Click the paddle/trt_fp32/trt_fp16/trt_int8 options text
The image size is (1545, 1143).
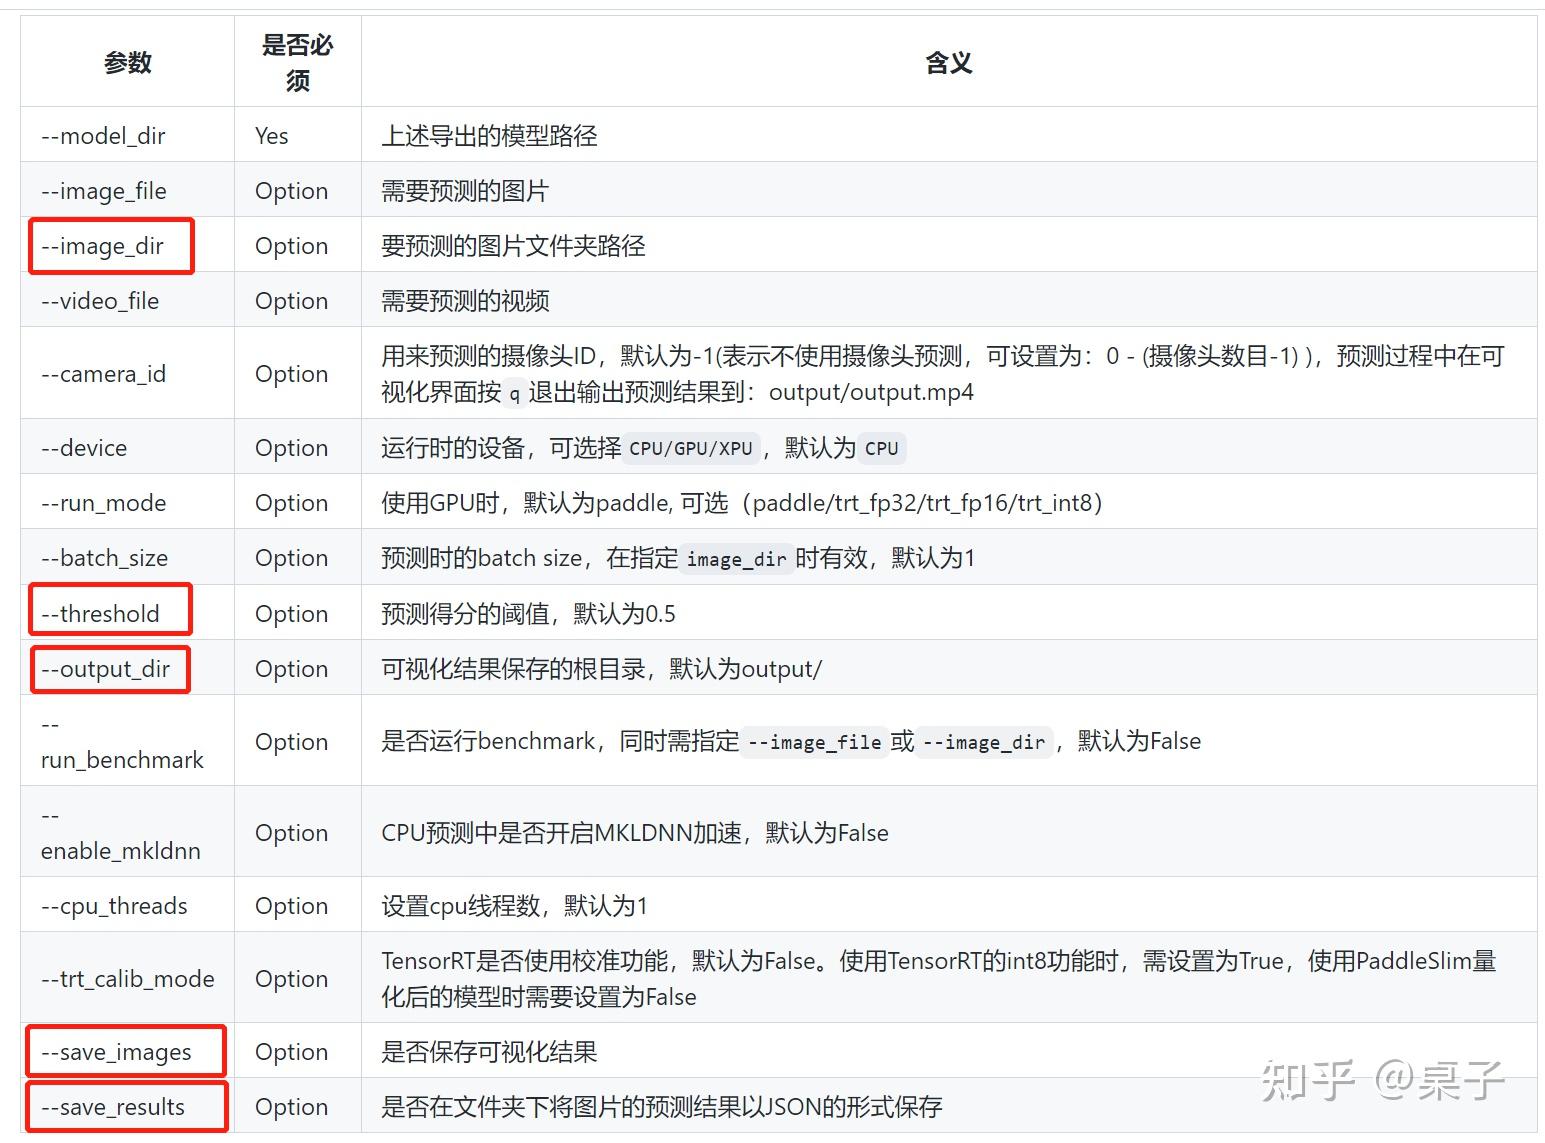pos(927,502)
